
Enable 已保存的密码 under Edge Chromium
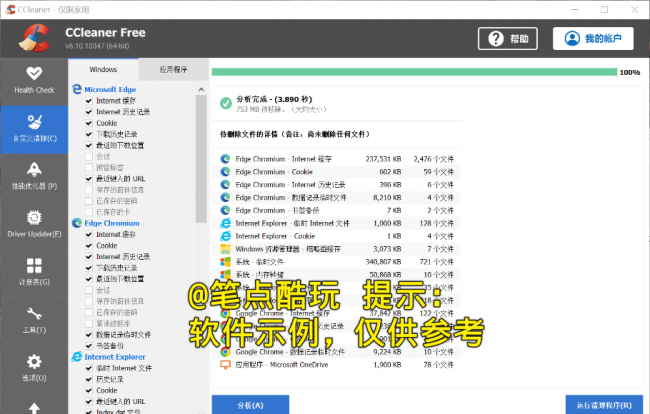(x=89, y=312)
